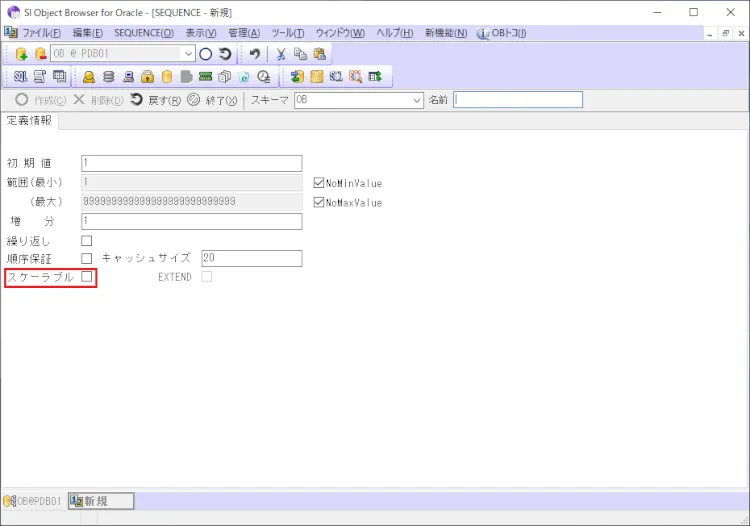This screenshot has height=526, width=750.
Task: Click the paste clipboard icon
Action: click(320, 54)
